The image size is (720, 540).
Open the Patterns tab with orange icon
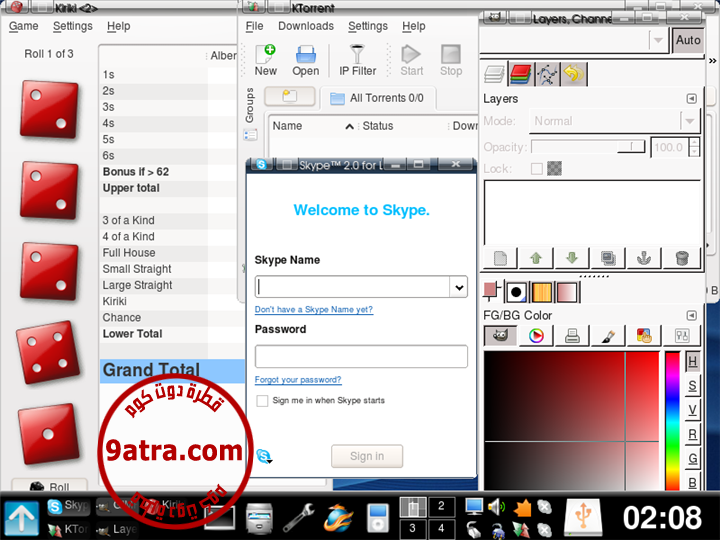coord(541,292)
